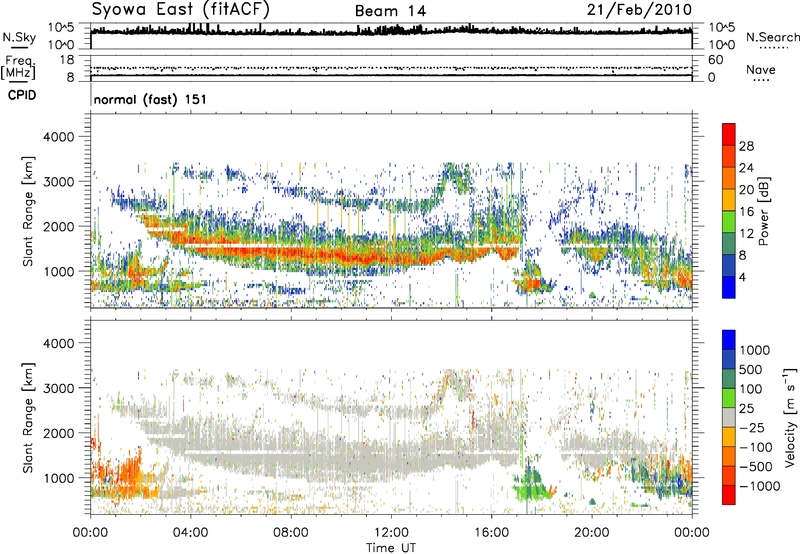The height and width of the screenshot is (554, 800).
Task: Click the orange green-bordered Power patch after 16:00
Action: (532, 283)
